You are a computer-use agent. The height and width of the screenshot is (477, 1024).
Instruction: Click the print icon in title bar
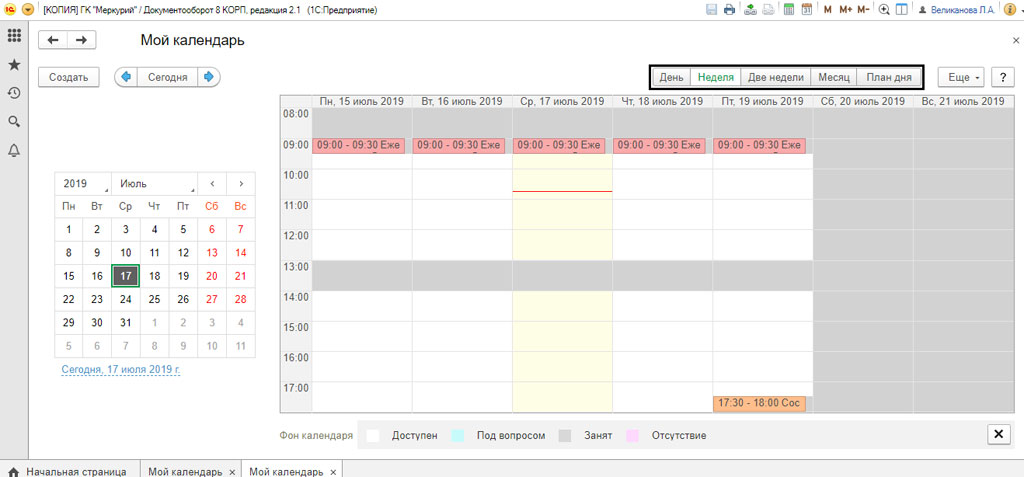[729, 9]
